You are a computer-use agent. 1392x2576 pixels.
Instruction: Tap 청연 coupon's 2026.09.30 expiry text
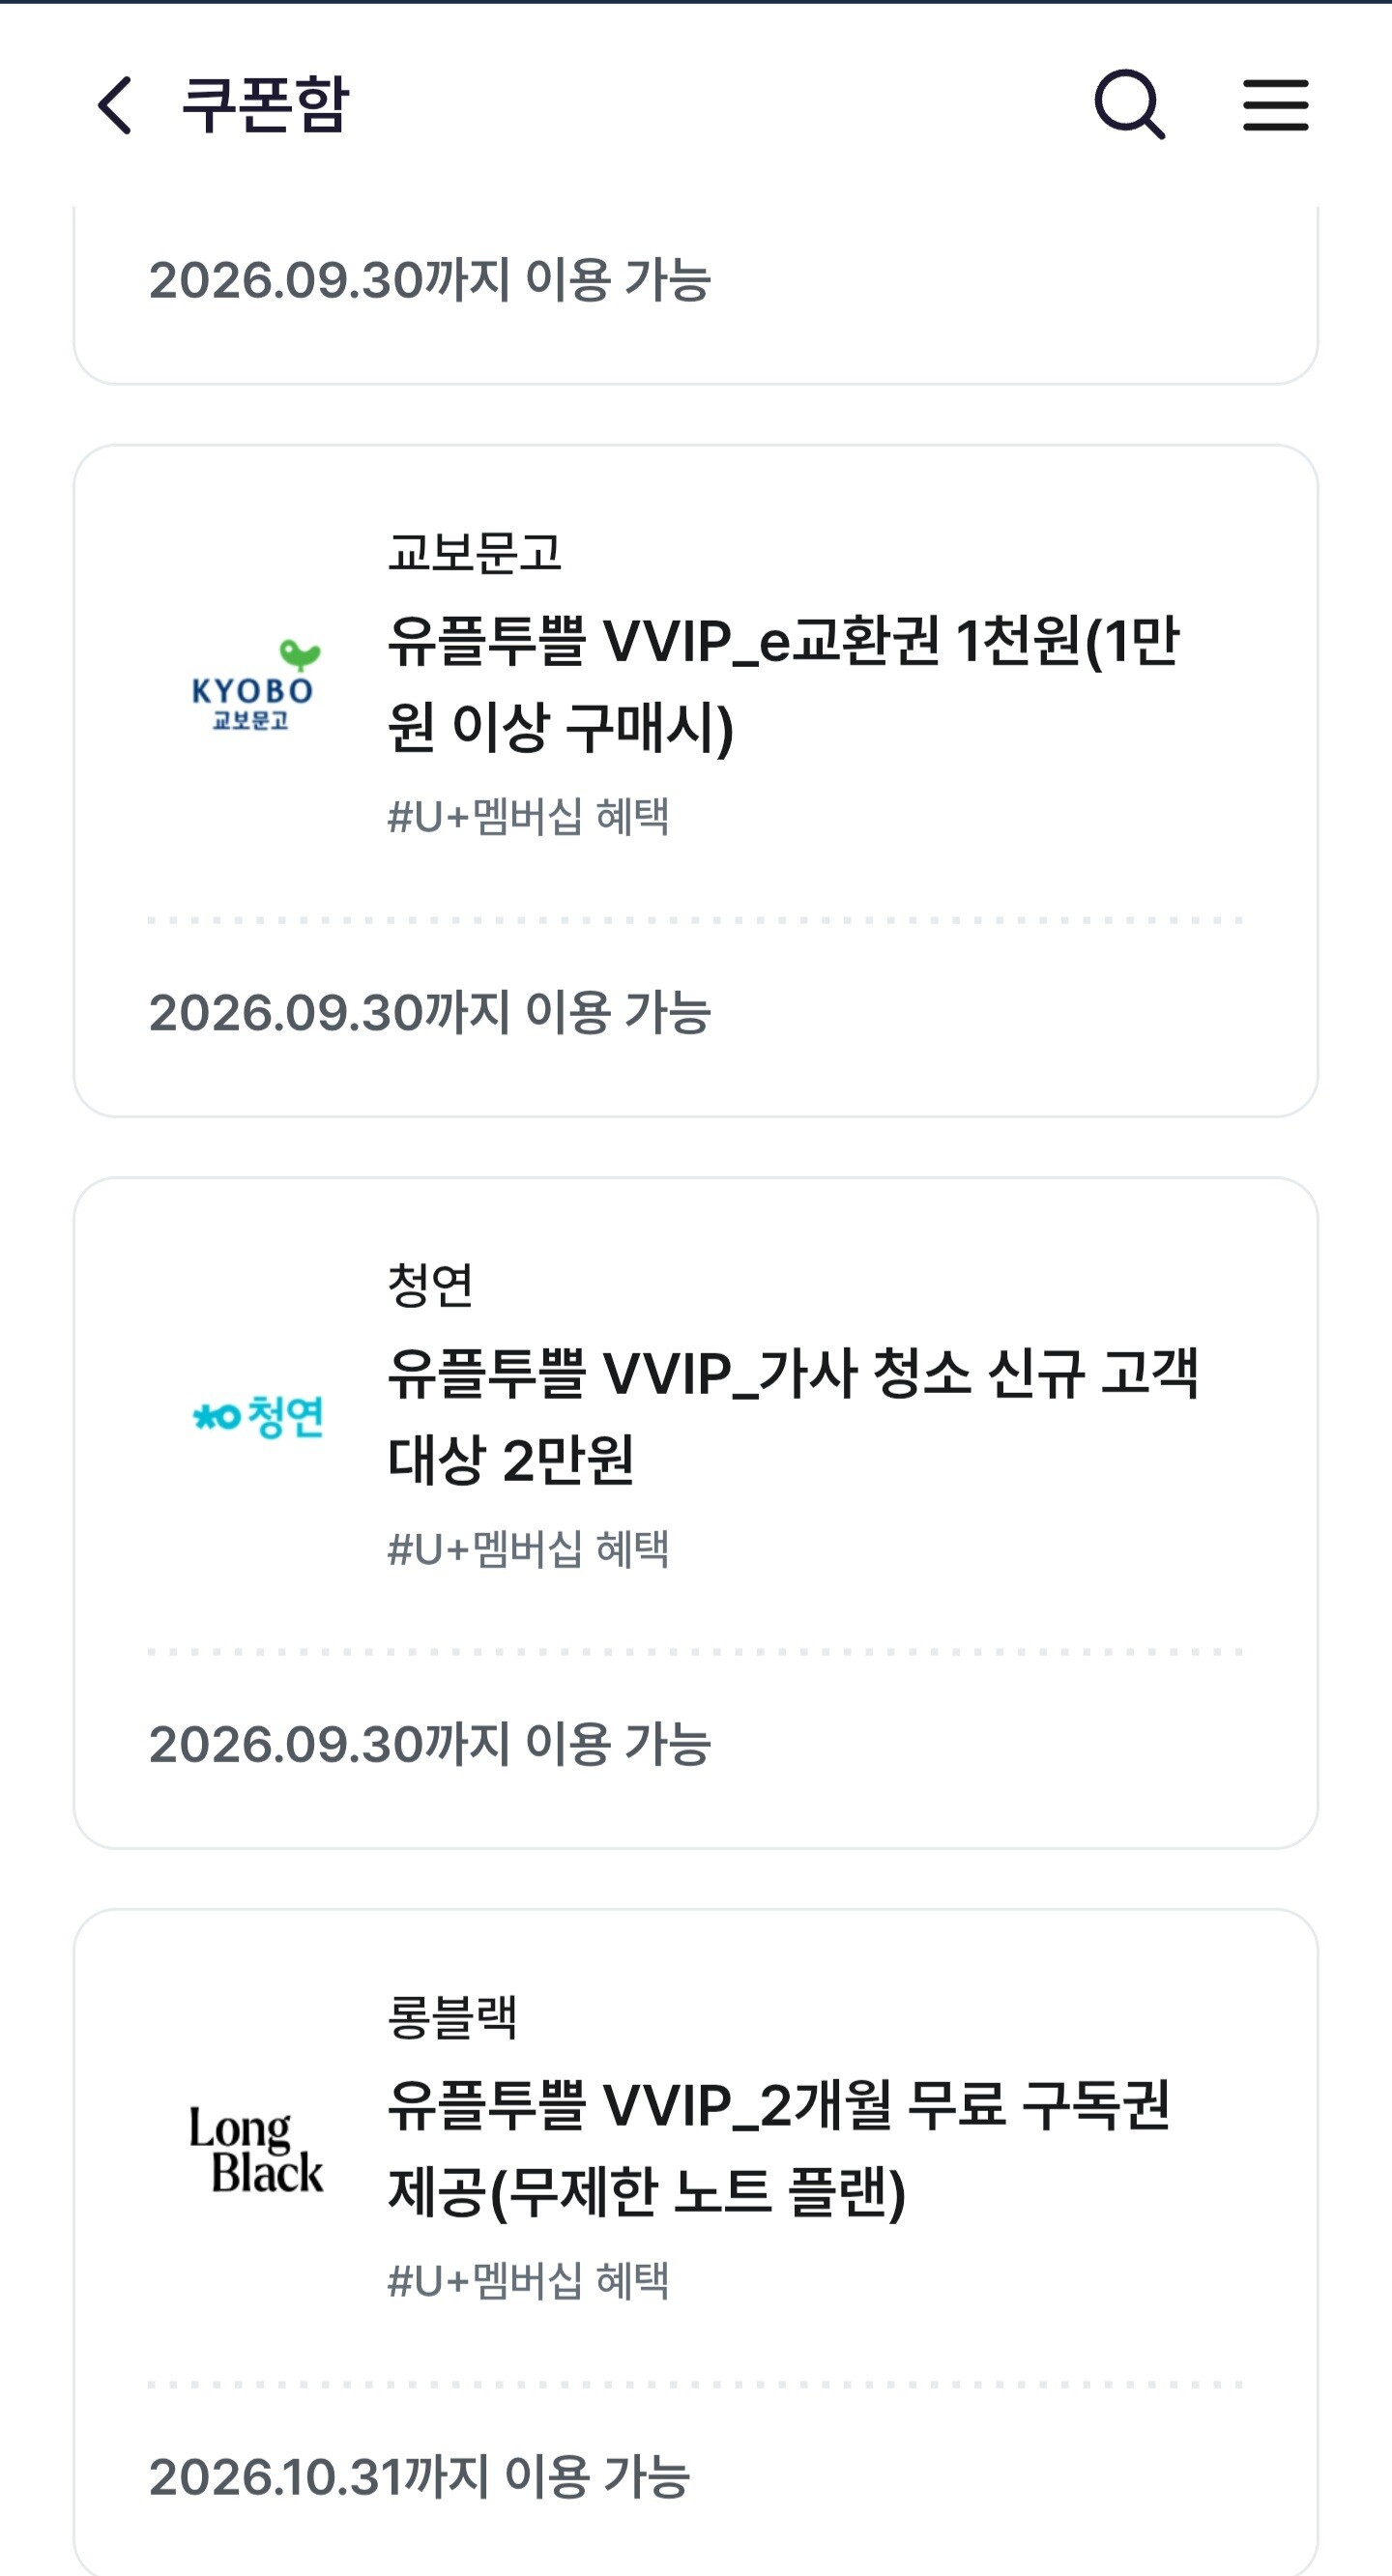pos(430,1744)
